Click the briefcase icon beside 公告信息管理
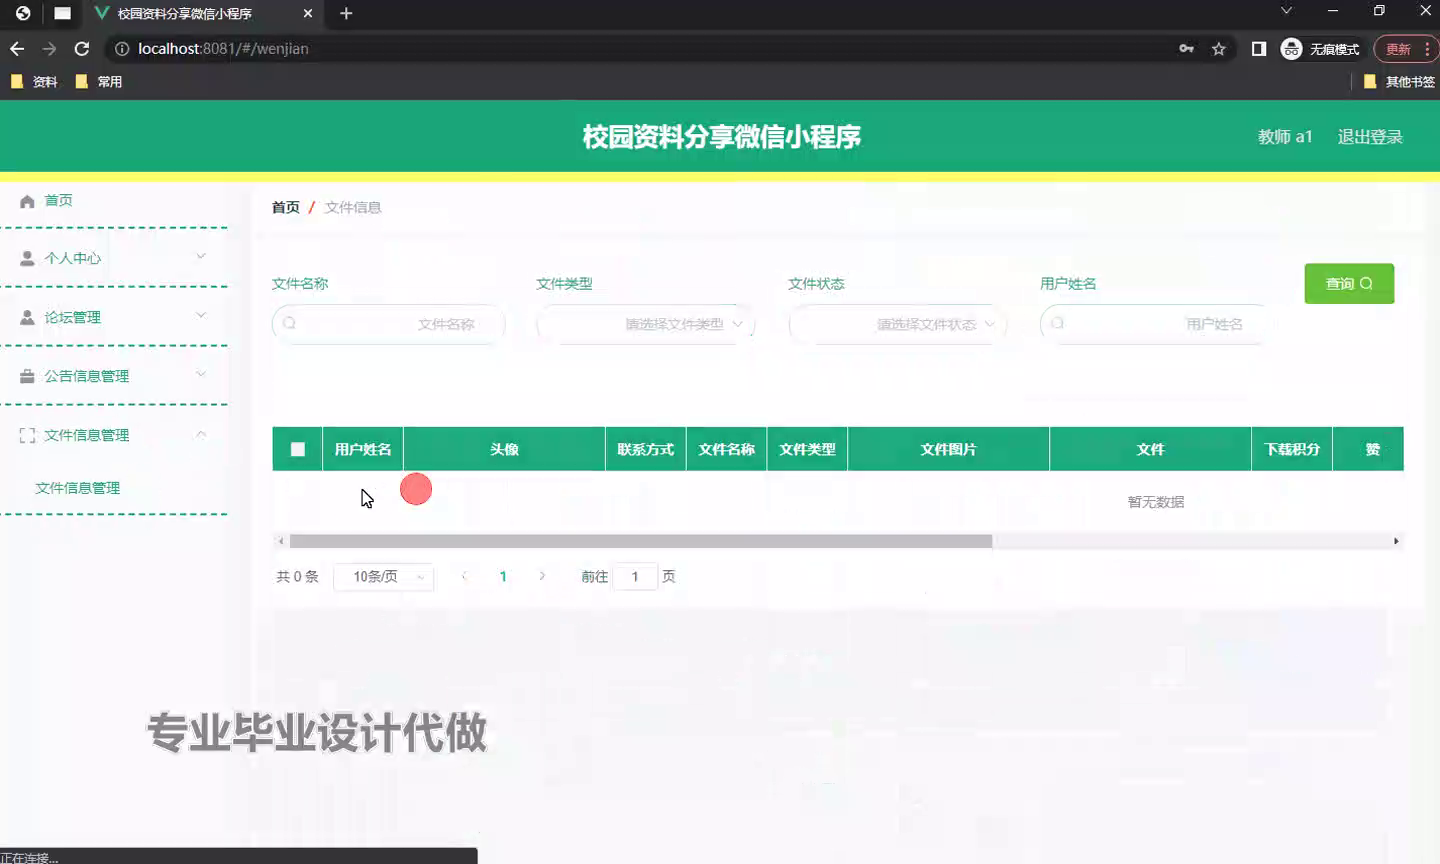The image size is (1440, 864). pyautogui.click(x=27, y=376)
